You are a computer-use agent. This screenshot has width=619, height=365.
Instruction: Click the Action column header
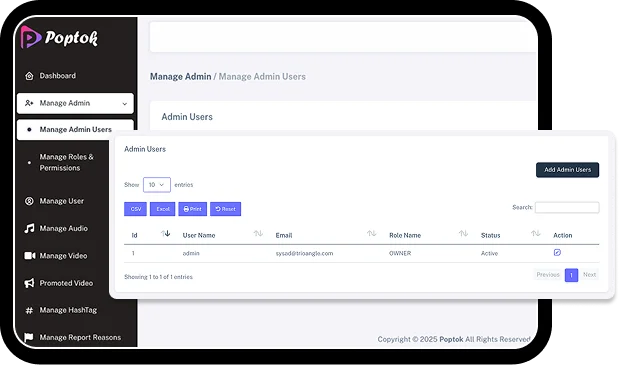click(563, 235)
